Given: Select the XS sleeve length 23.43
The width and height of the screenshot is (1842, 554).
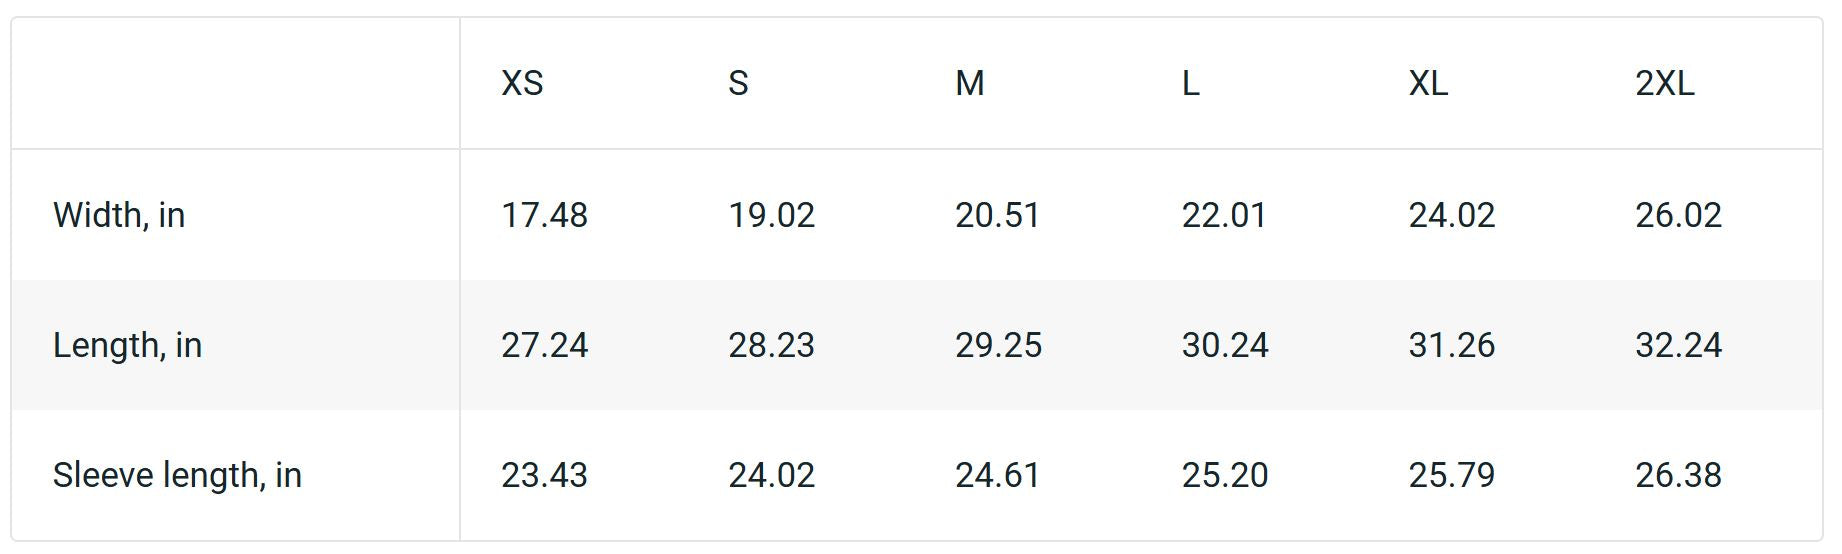Looking at the screenshot, I should coord(544,475).
